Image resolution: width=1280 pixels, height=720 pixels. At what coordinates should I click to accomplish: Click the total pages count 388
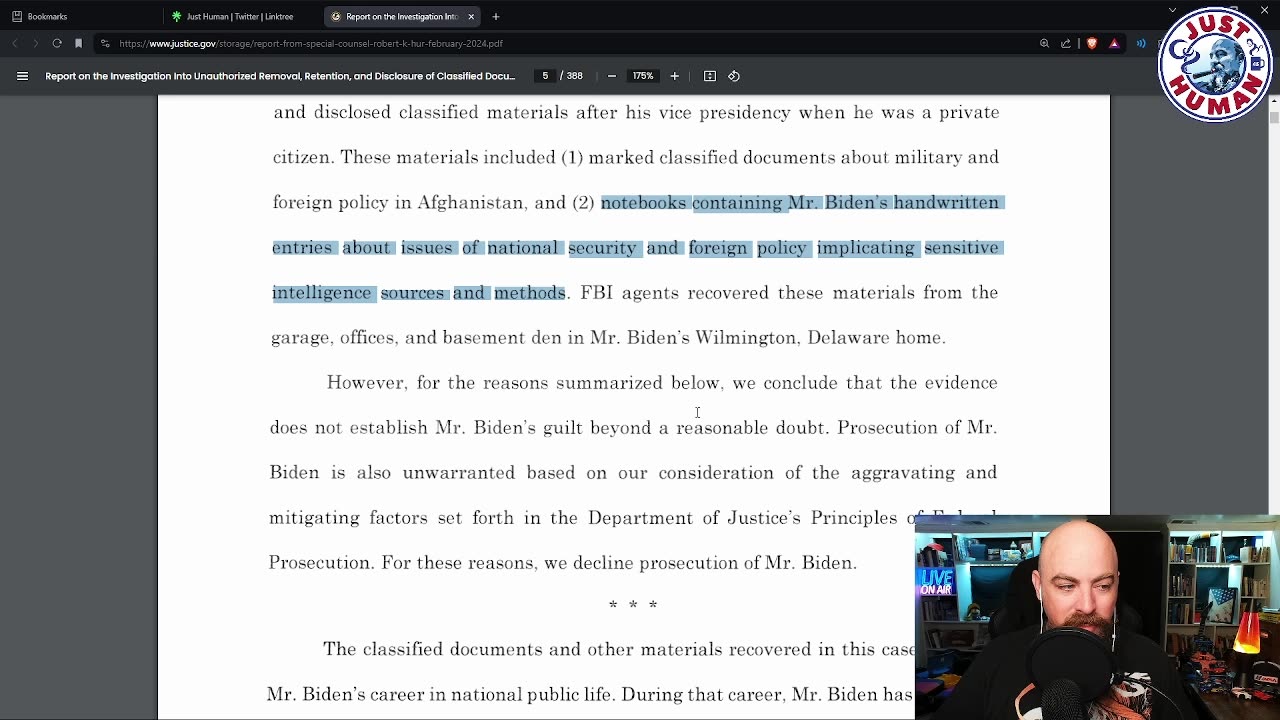pyautogui.click(x=575, y=76)
